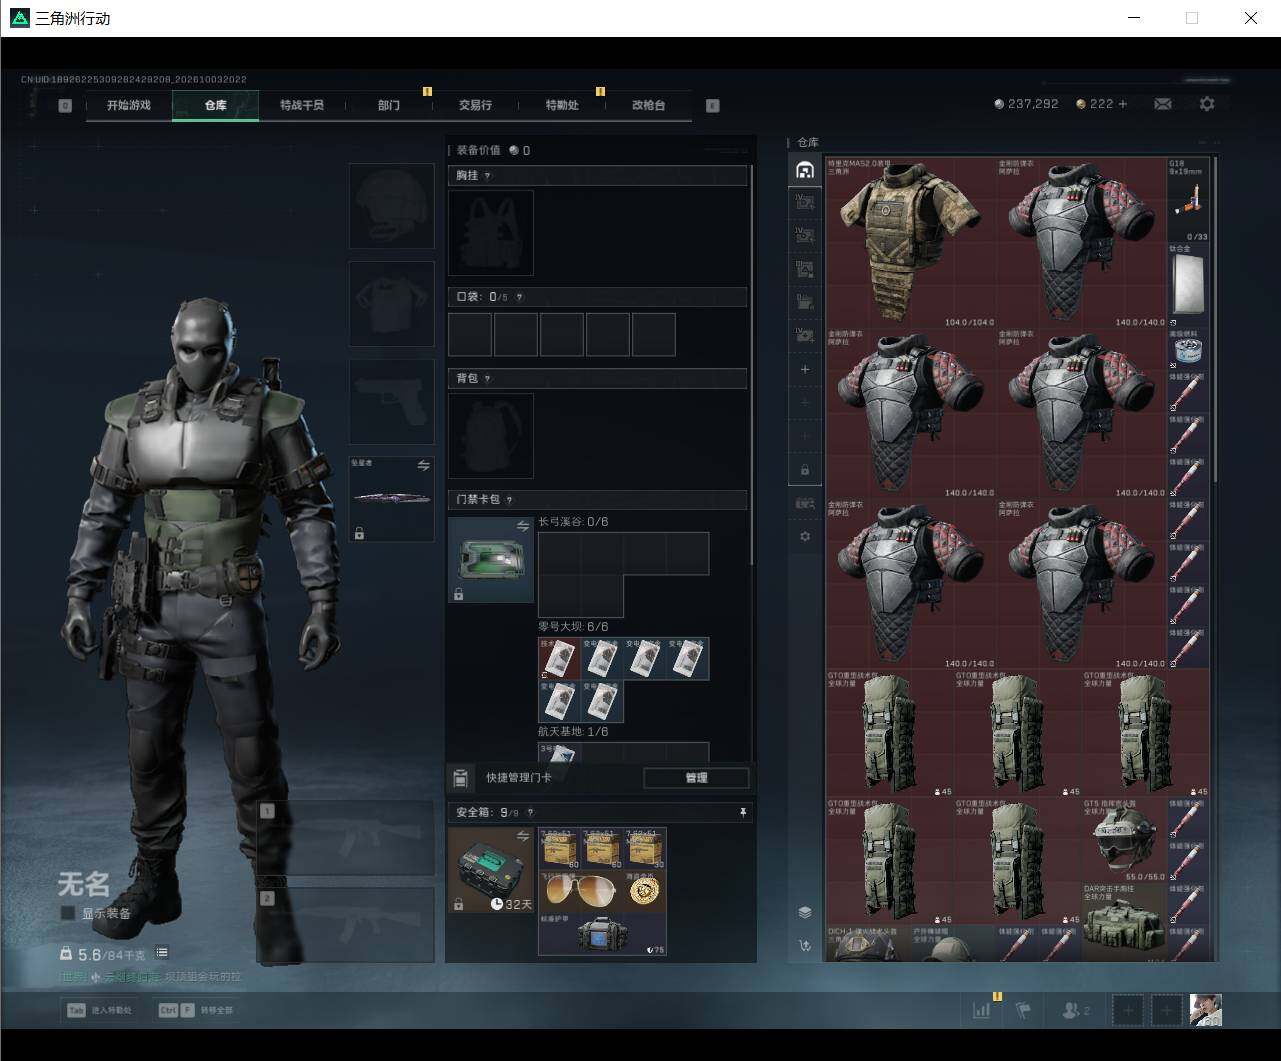The height and width of the screenshot is (1061, 1281).
Task: Open the 特勤处 tab
Action: point(562,105)
